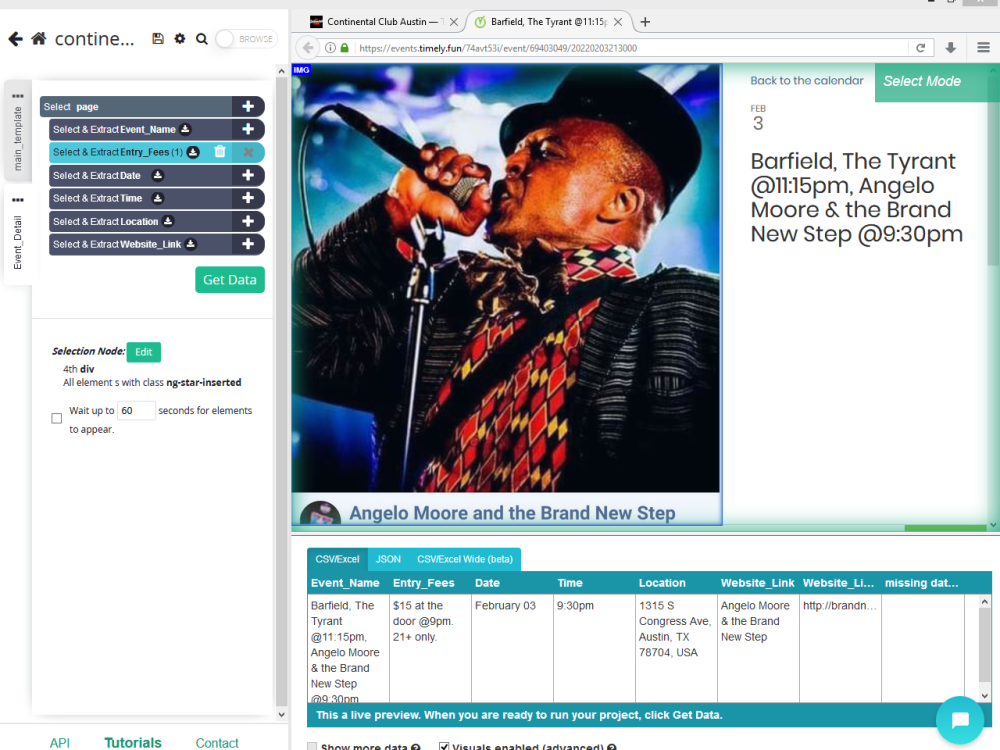Click the X on Entry_Fees command
Screen dimensions: 1000x750
tap(248, 152)
